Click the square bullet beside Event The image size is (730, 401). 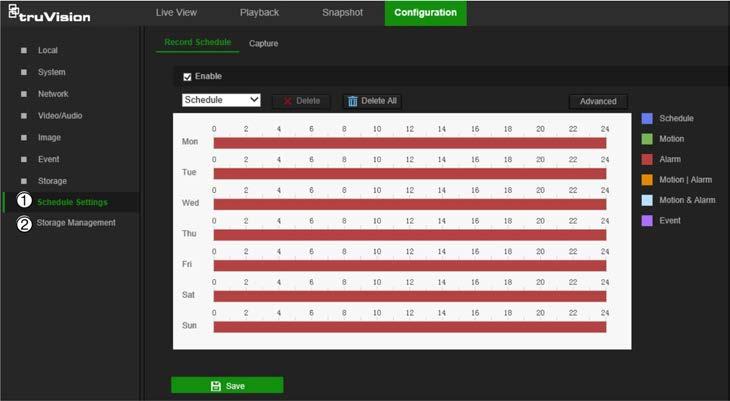(x=24, y=159)
